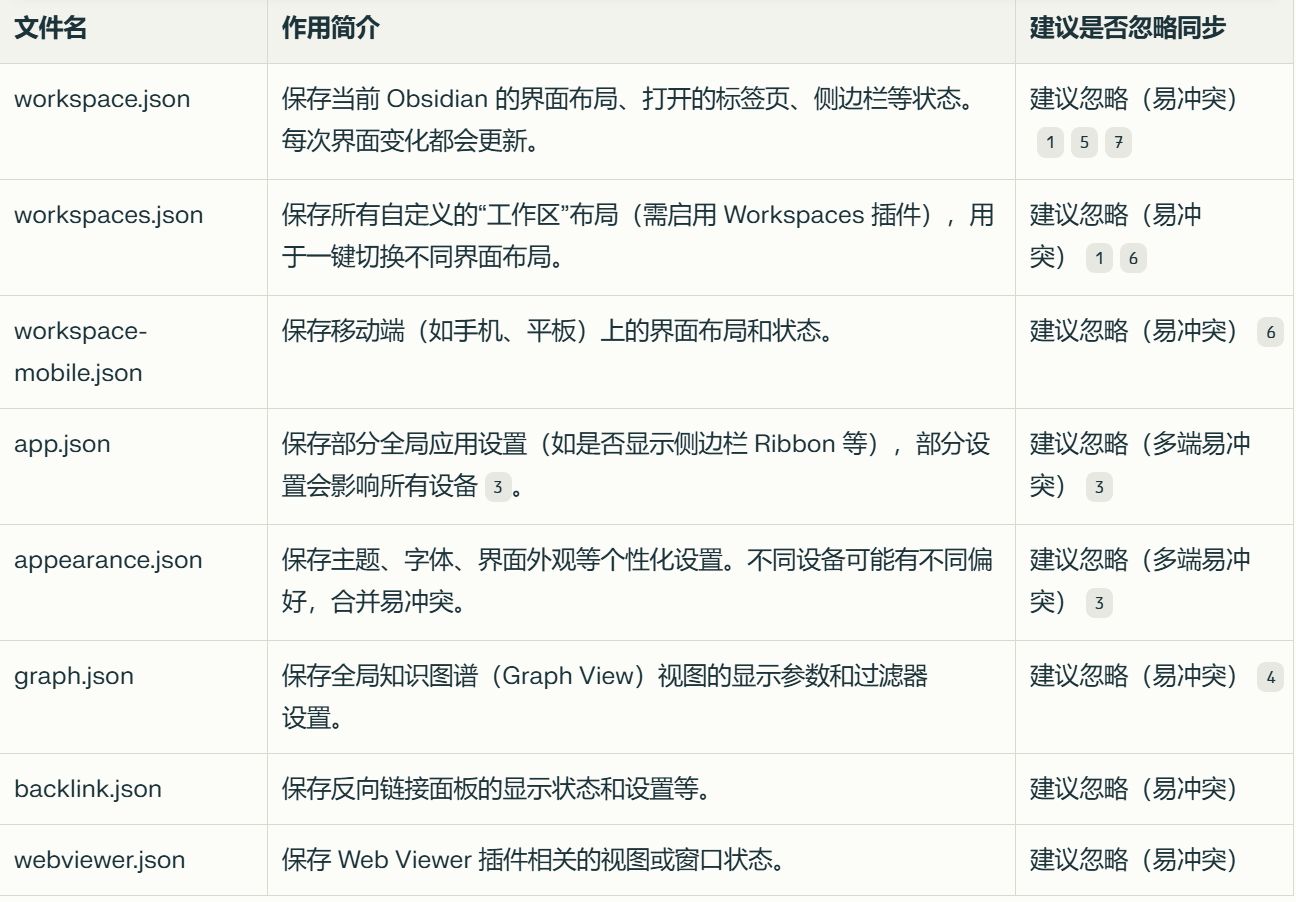Open citation 1 in the workspaces.json row
The width and height of the screenshot is (1296, 902).
(1099, 259)
